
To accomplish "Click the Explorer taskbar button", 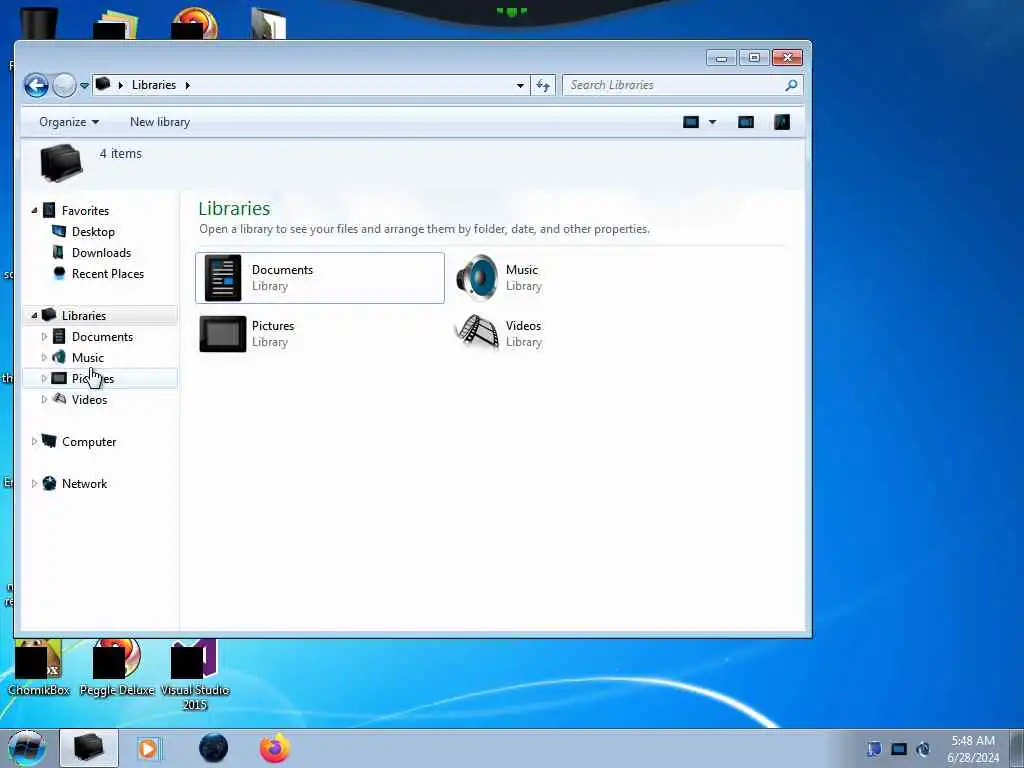I will (89, 748).
